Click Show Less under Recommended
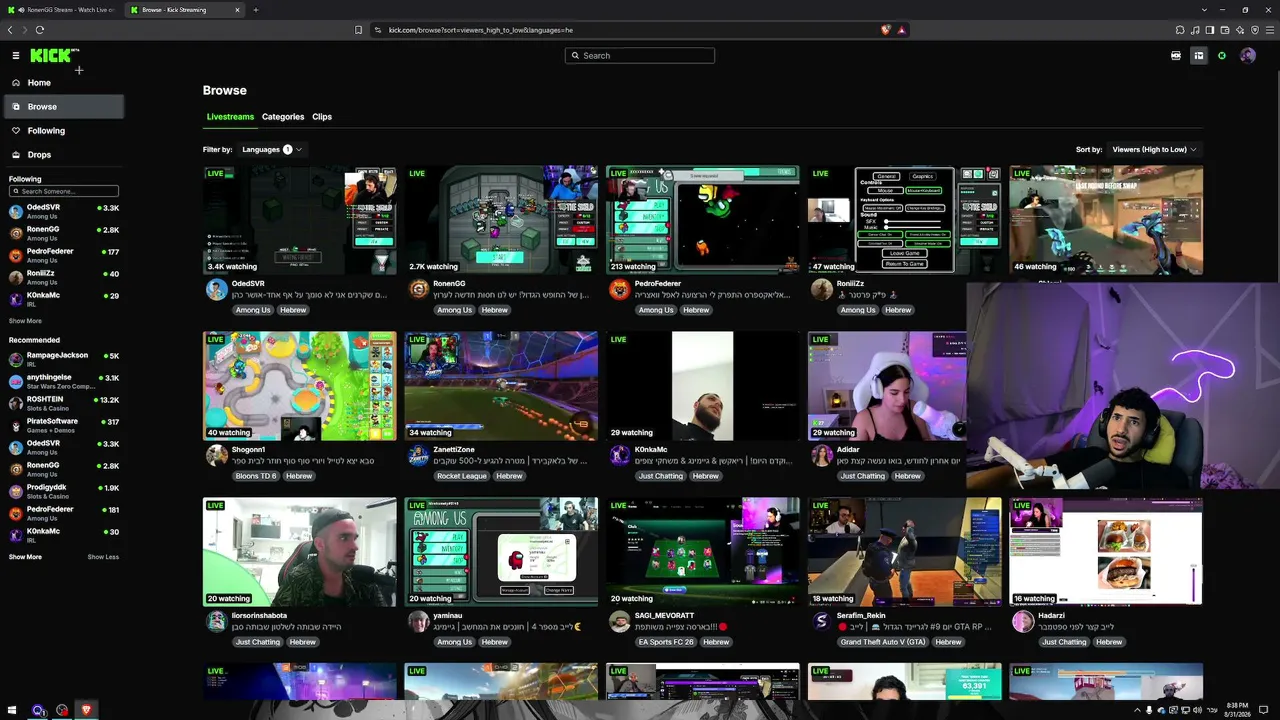The height and width of the screenshot is (720, 1280). coord(103,557)
